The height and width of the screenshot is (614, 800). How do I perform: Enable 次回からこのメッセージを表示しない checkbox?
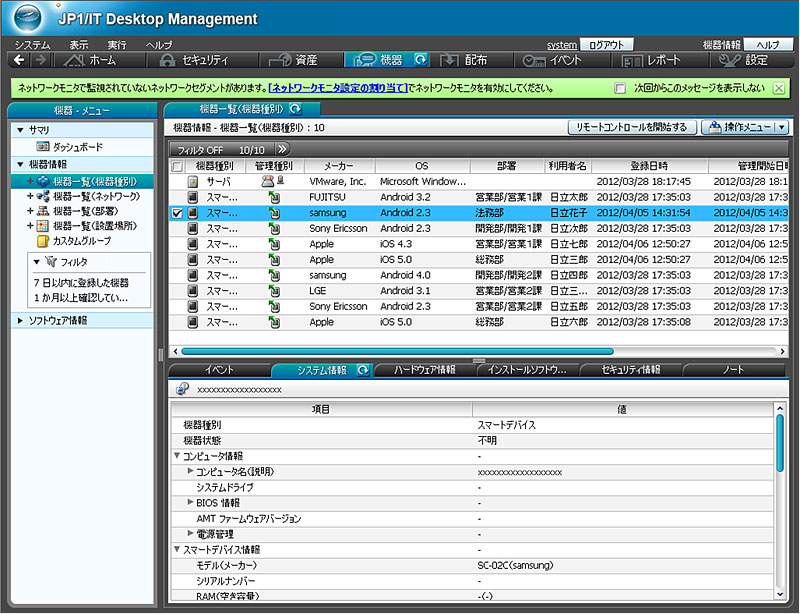[x=620, y=88]
